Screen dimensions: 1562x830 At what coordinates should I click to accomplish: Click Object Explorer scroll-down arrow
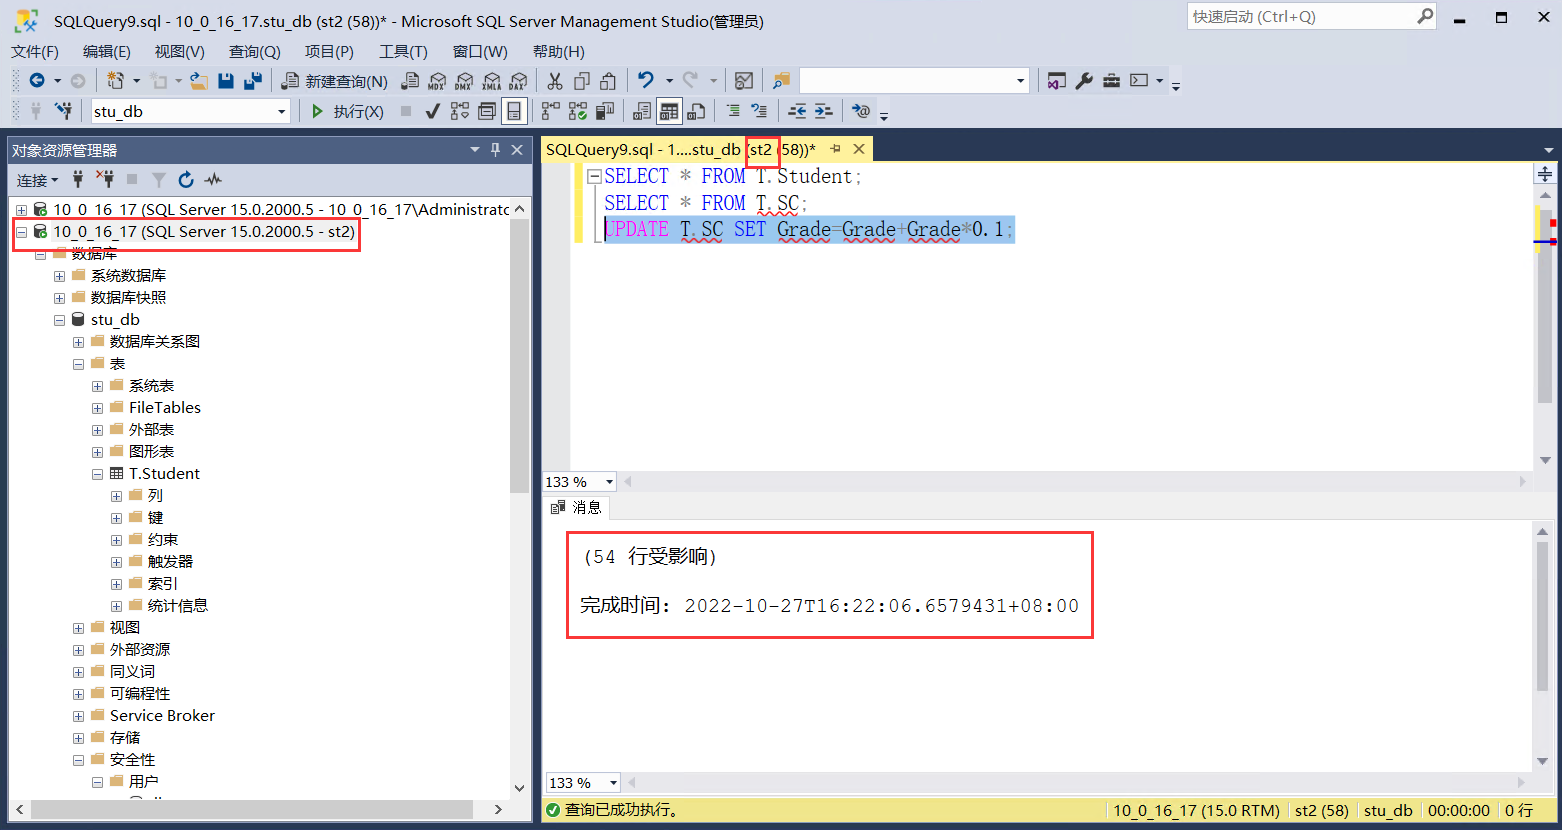click(x=519, y=788)
